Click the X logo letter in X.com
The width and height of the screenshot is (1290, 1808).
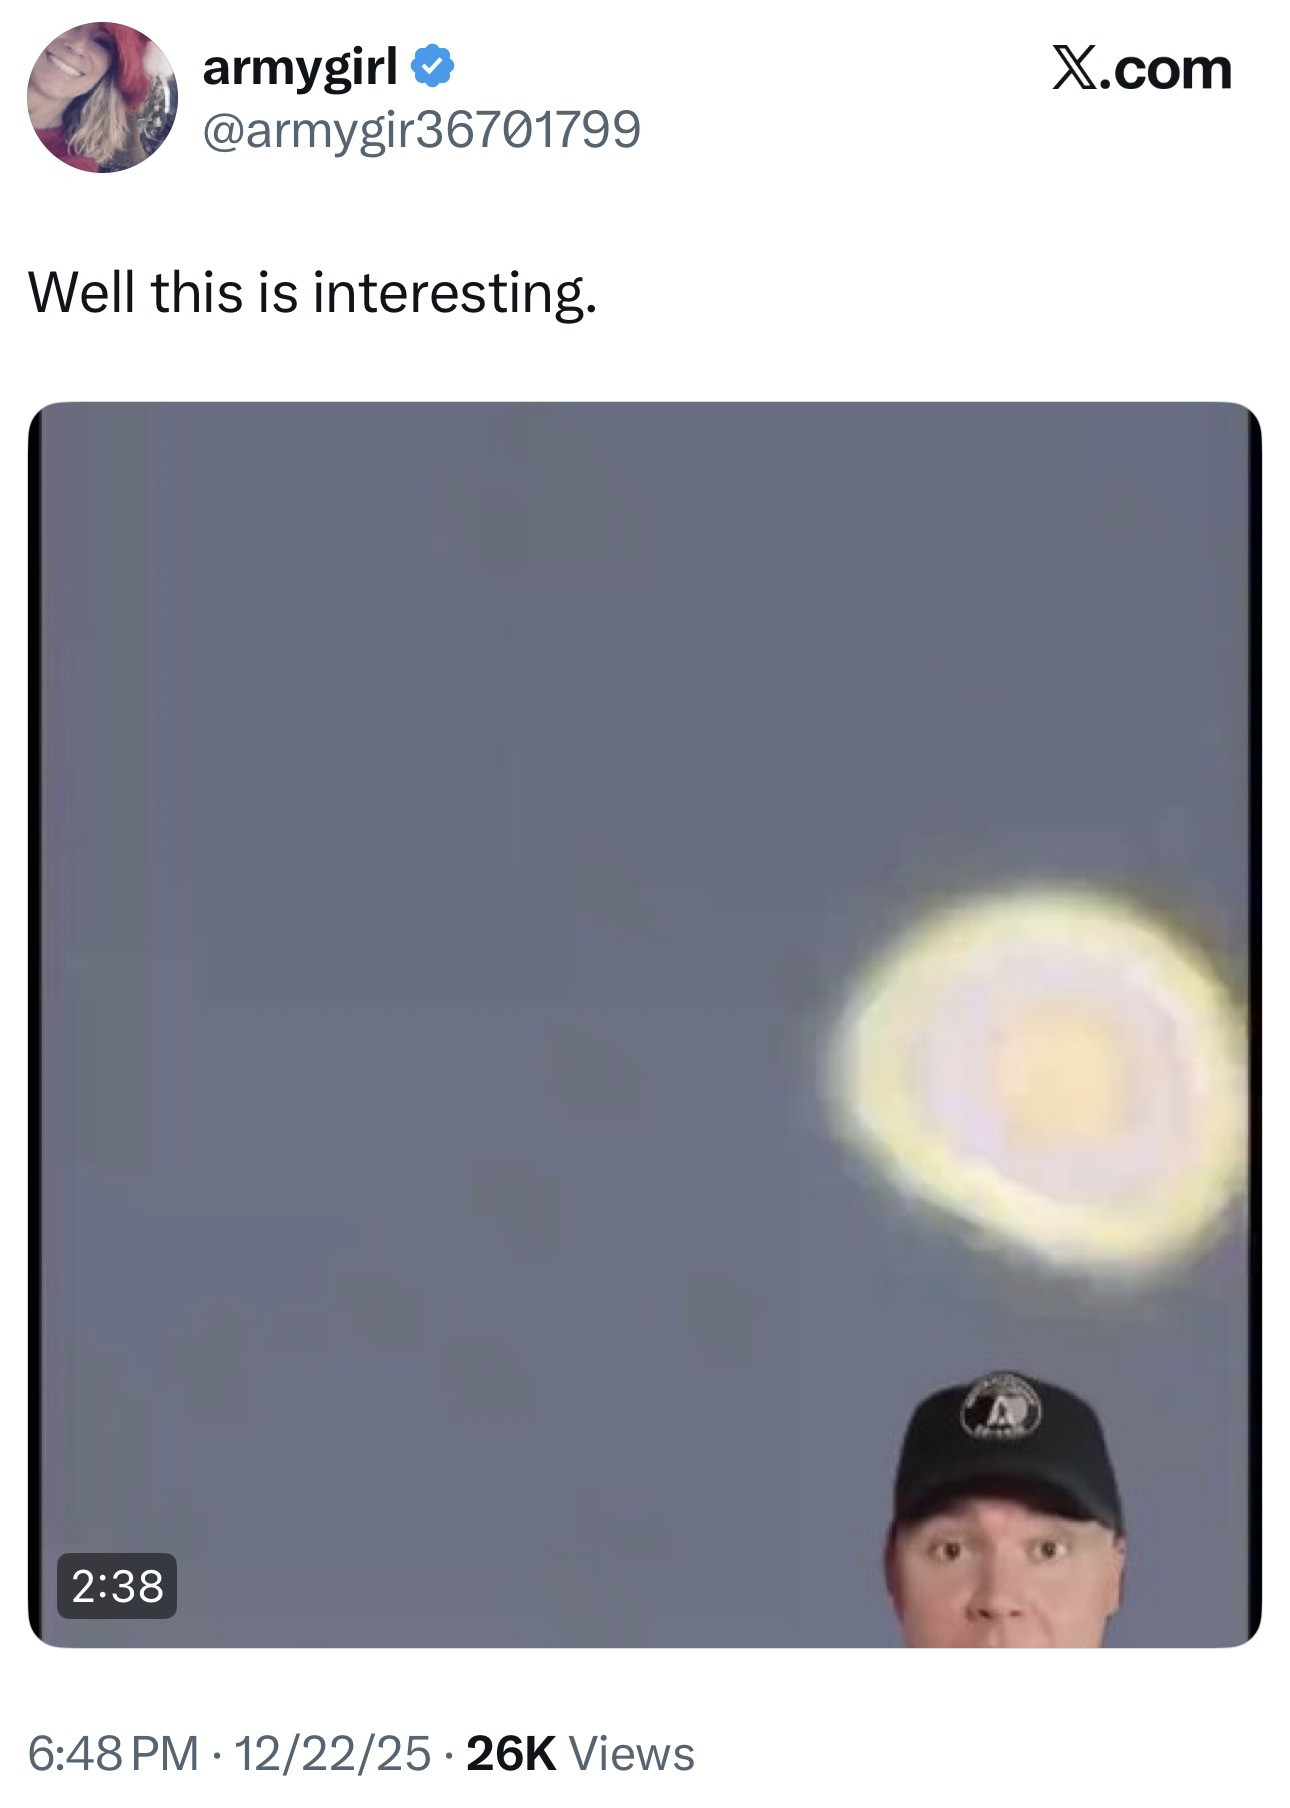[x=1074, y=69]
